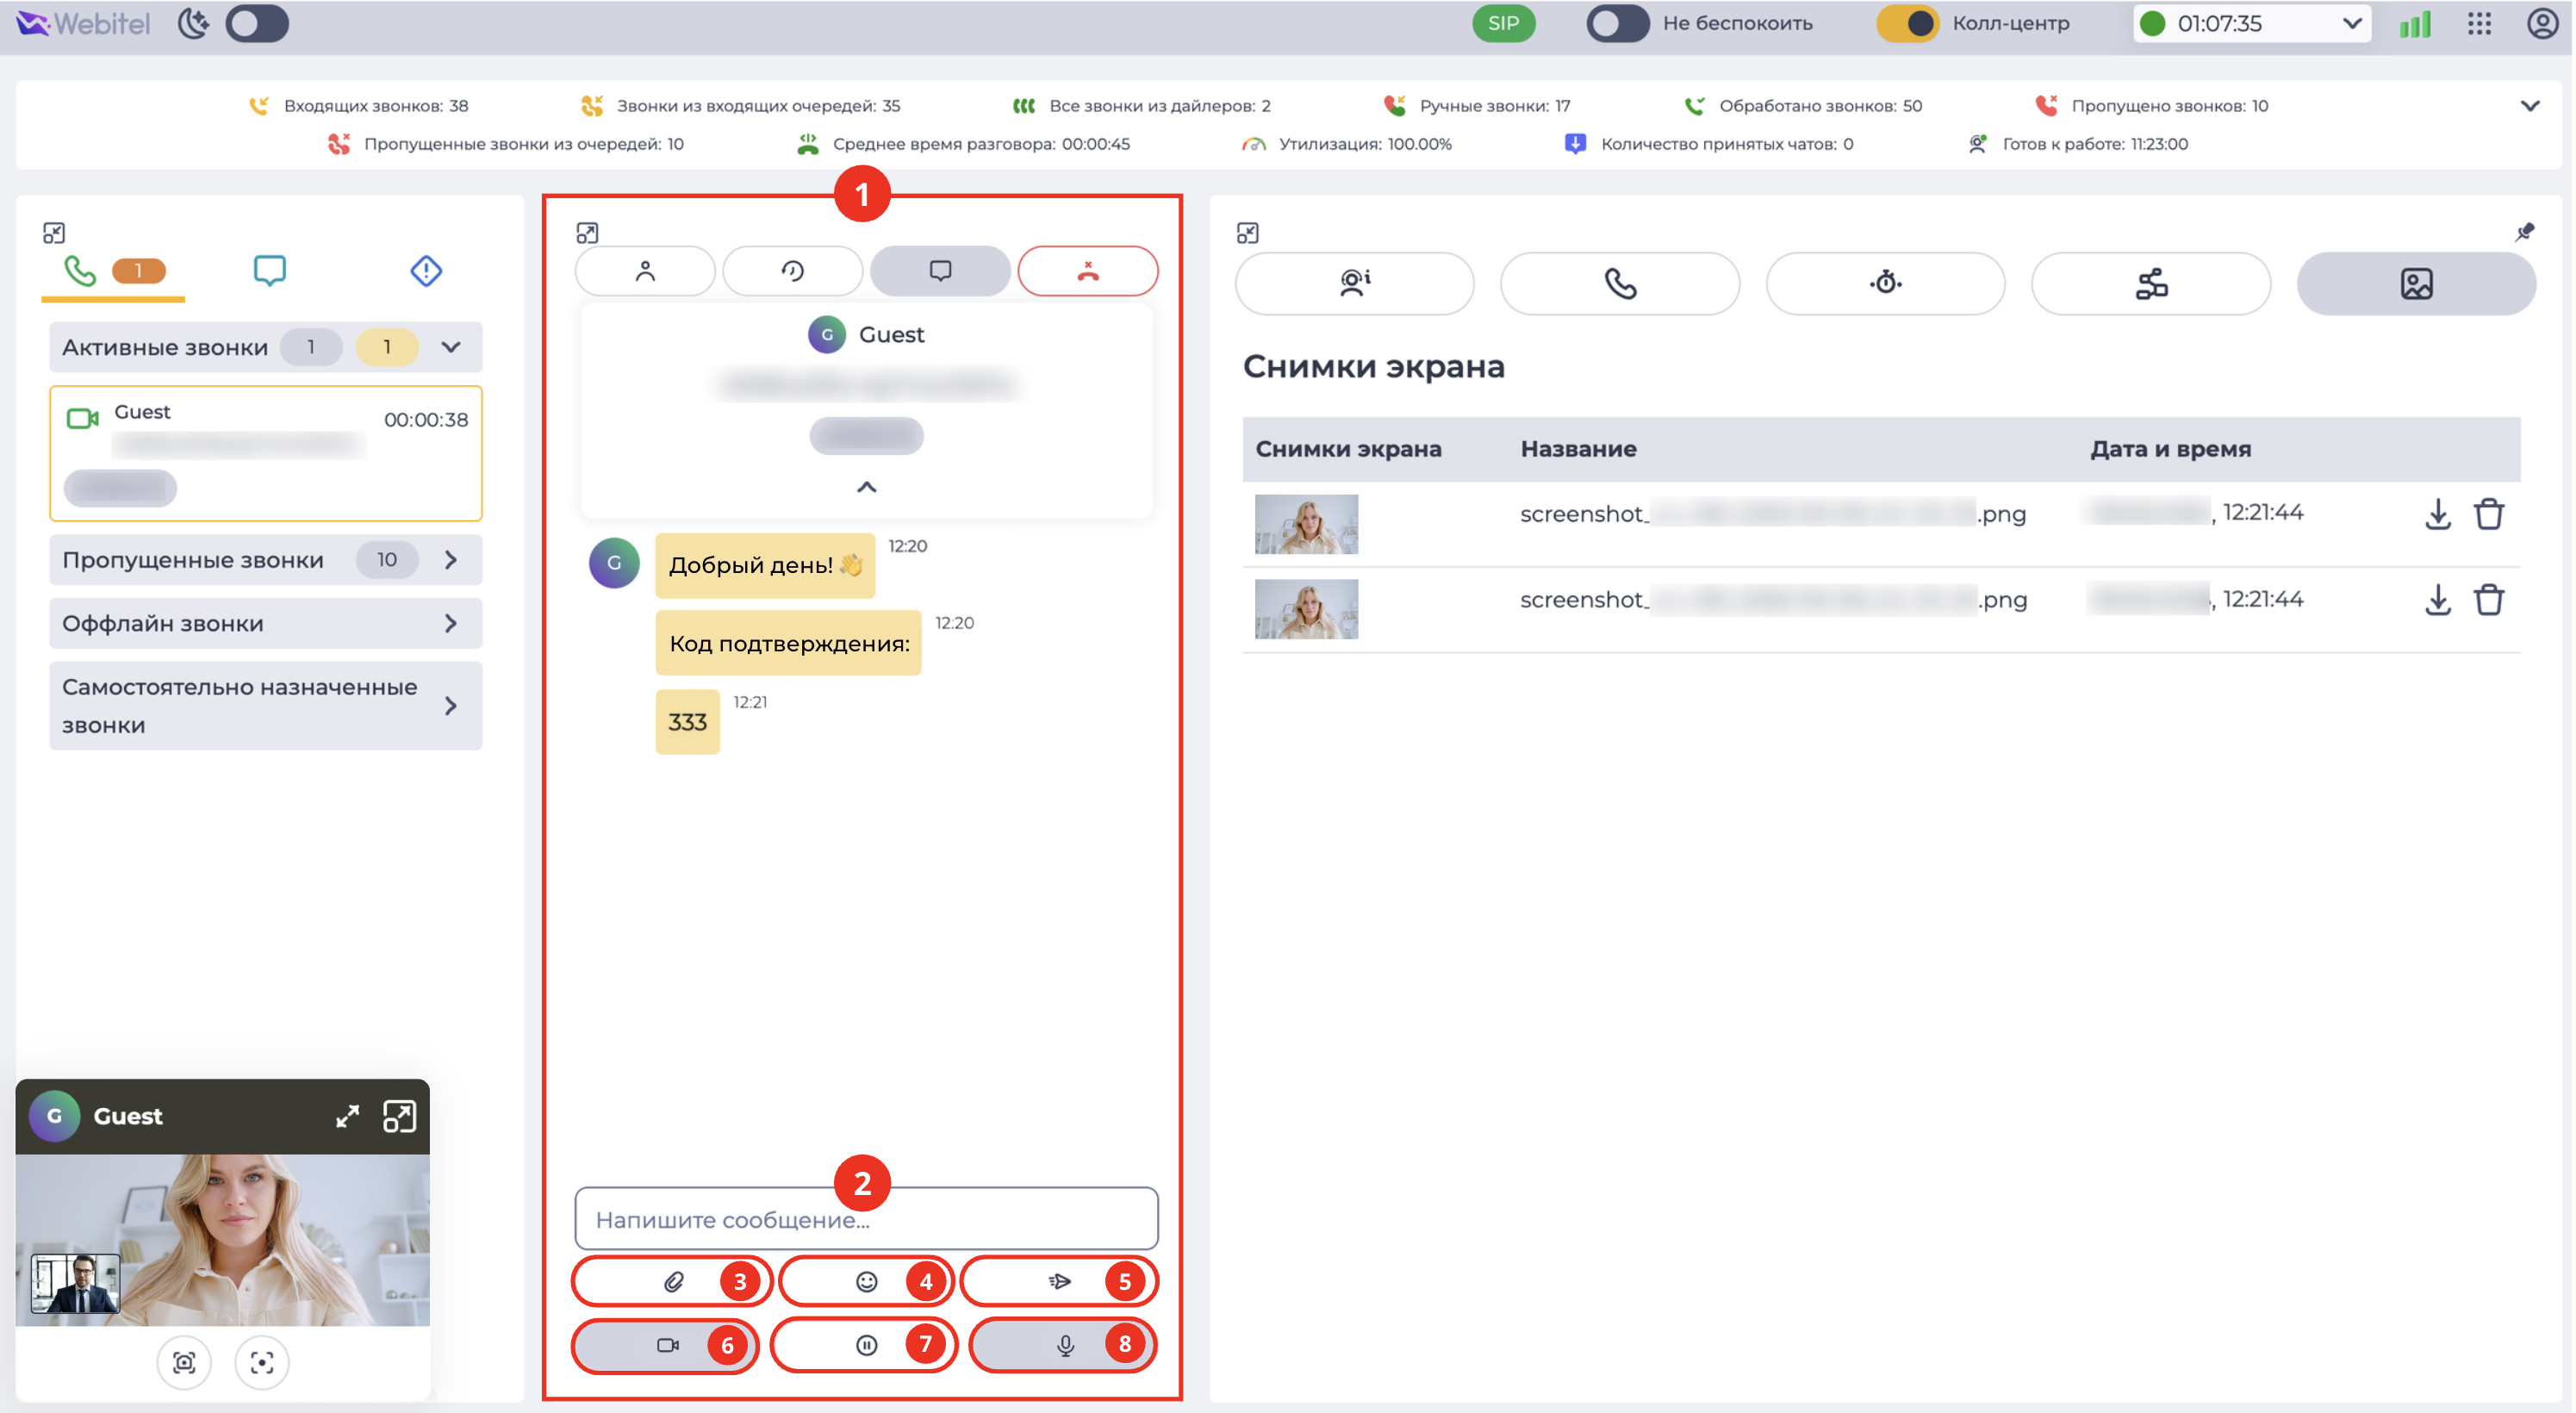Pop out the Guest video window
This screenshot has width=2576, height=1413.
click(399, 1117)
